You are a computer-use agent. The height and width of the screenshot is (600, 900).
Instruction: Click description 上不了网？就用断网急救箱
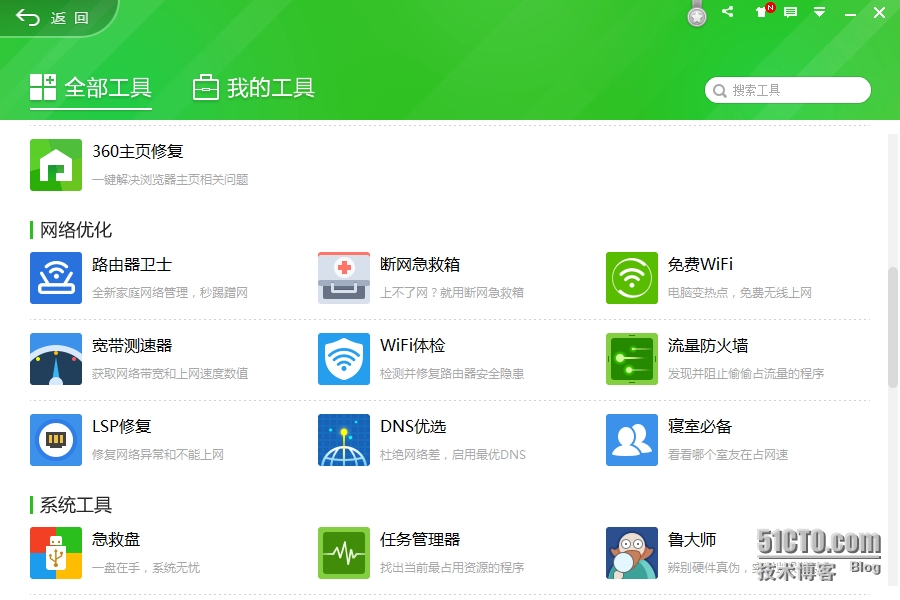tap(452, 293)
